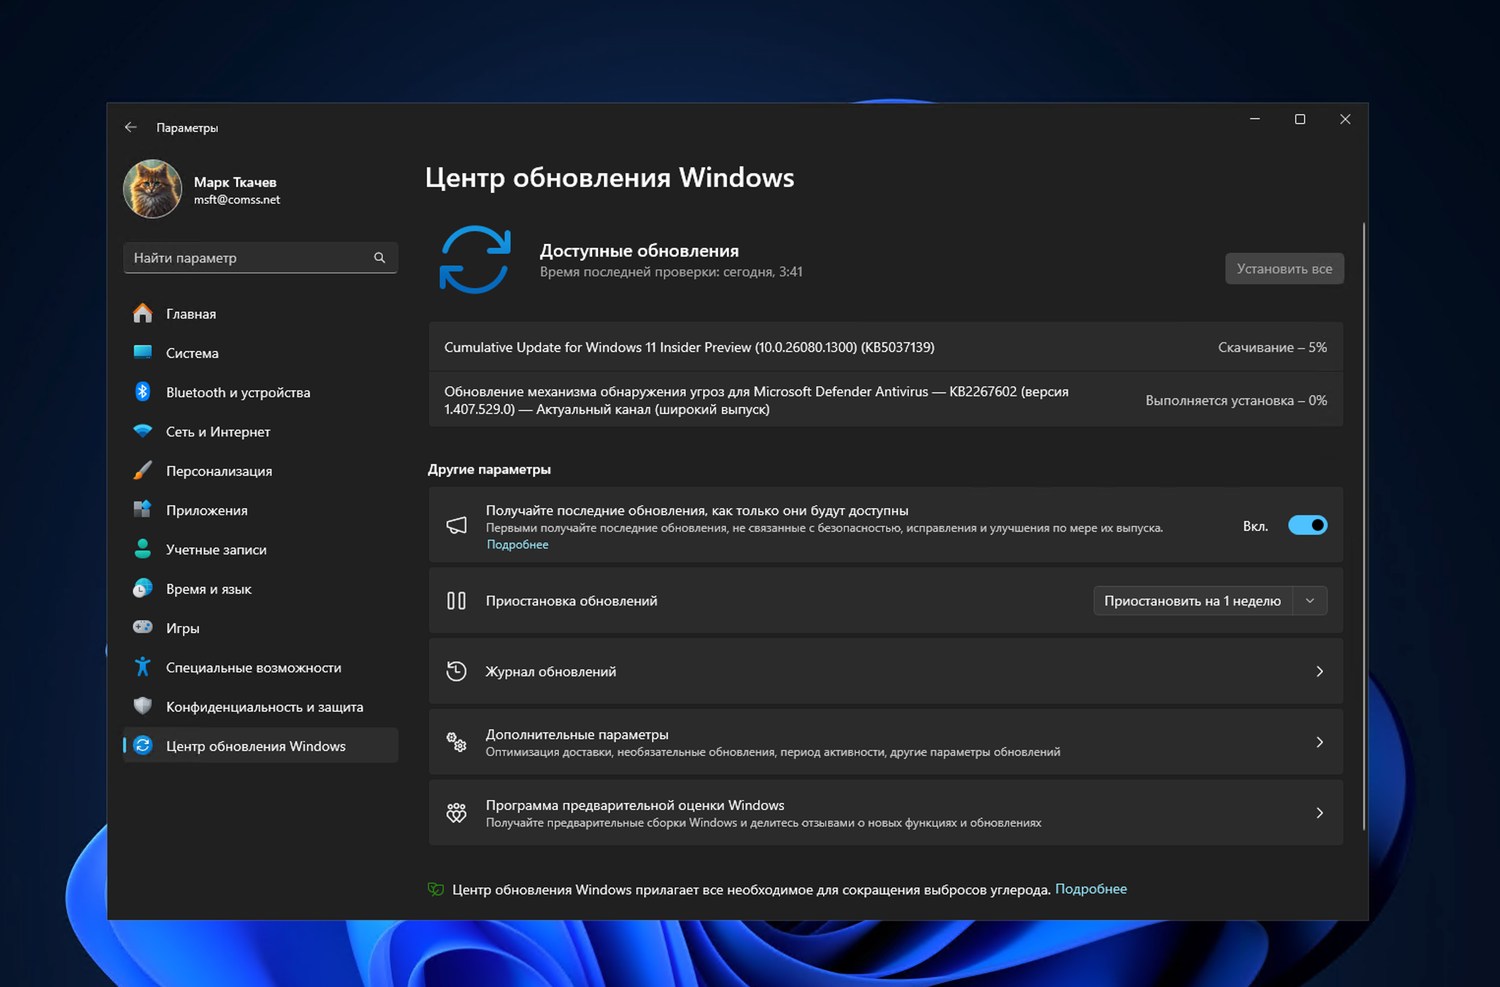Click the Доступные обновления heading
This screenshot has height=987, width=1500.
(639, 250)
